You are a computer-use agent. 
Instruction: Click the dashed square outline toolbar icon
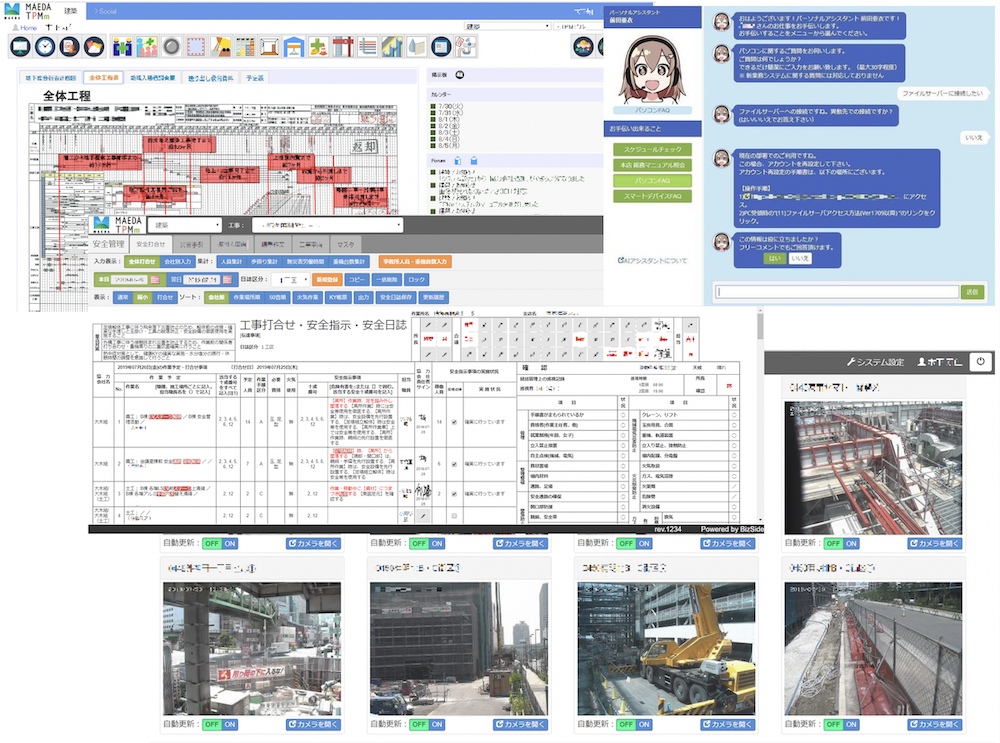(196, 47)
